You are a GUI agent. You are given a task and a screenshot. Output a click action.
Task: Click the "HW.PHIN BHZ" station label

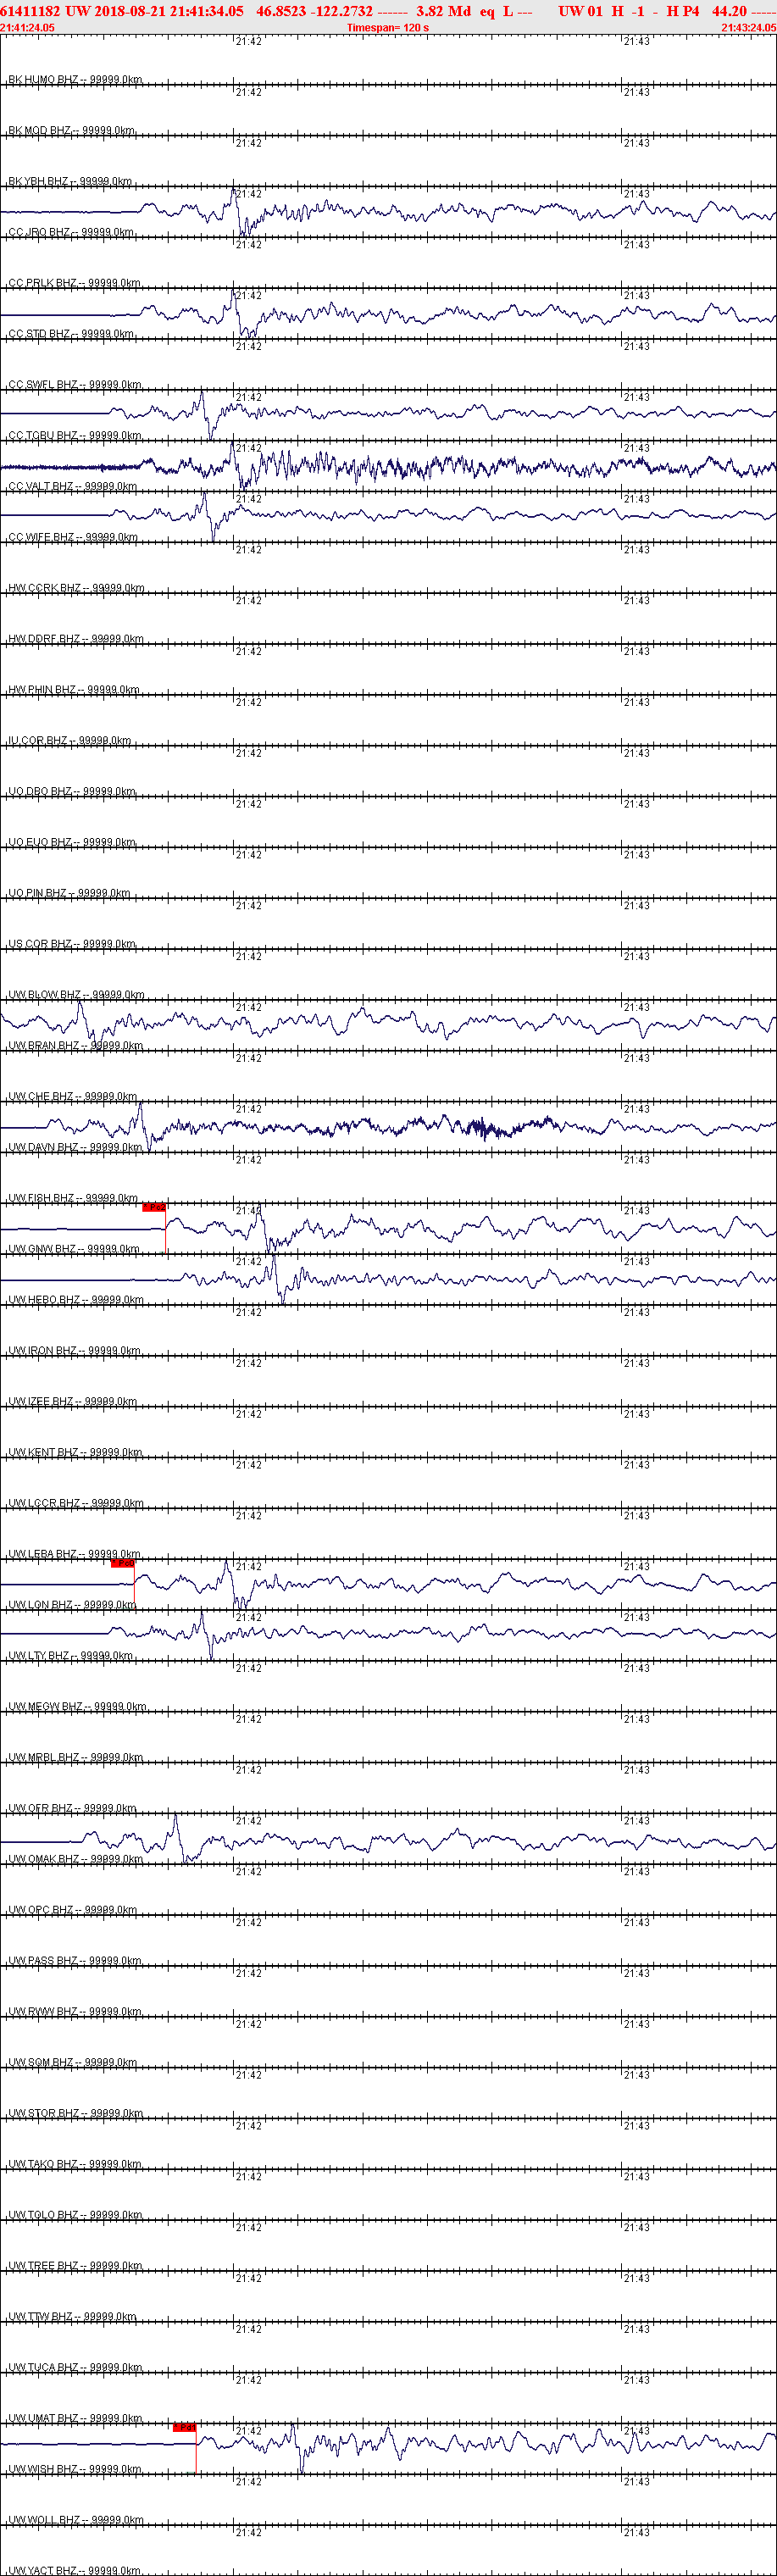pos(42,690)
